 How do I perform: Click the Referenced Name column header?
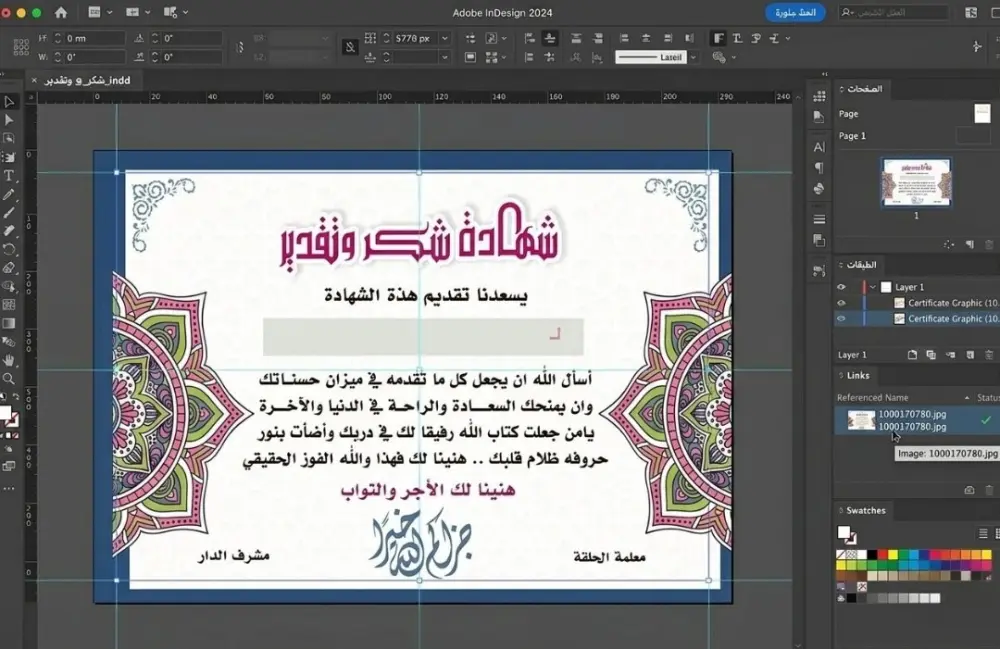872,397
